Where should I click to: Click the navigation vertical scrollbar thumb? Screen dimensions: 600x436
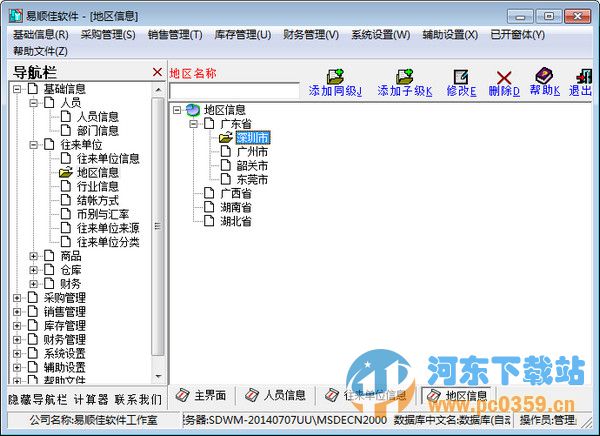point(158,227)
